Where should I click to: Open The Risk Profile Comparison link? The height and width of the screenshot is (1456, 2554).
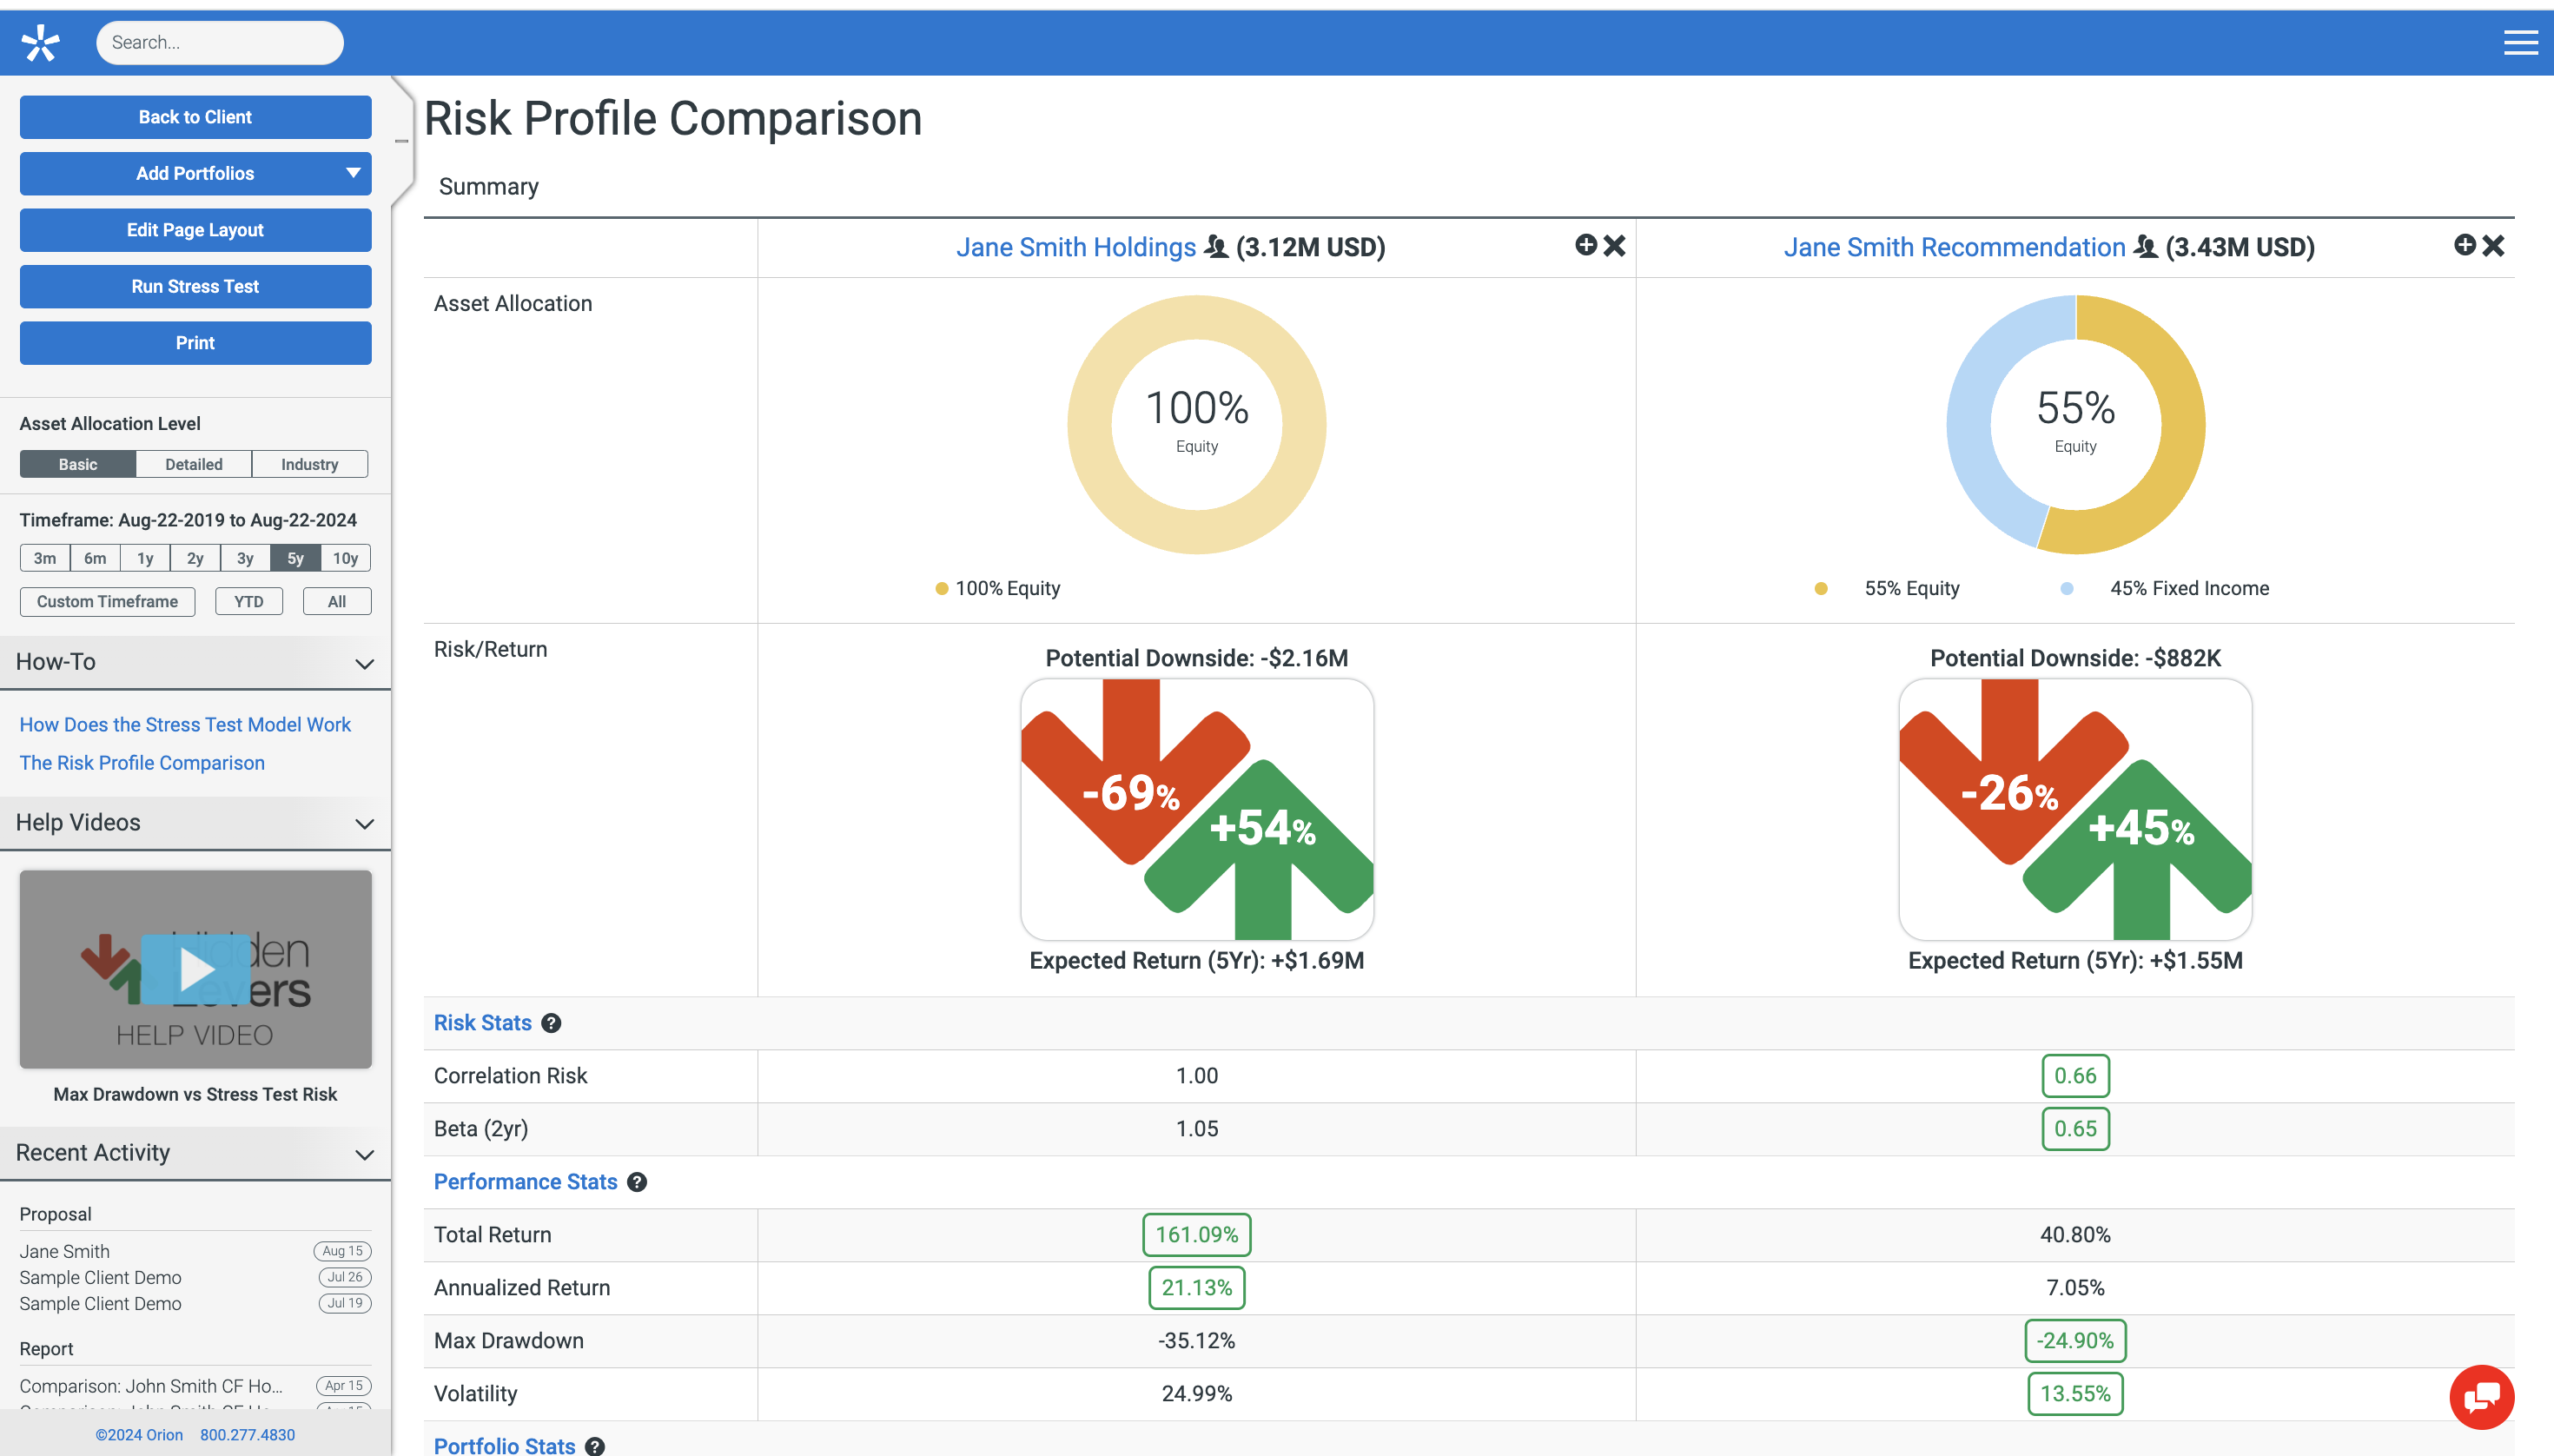142,763
